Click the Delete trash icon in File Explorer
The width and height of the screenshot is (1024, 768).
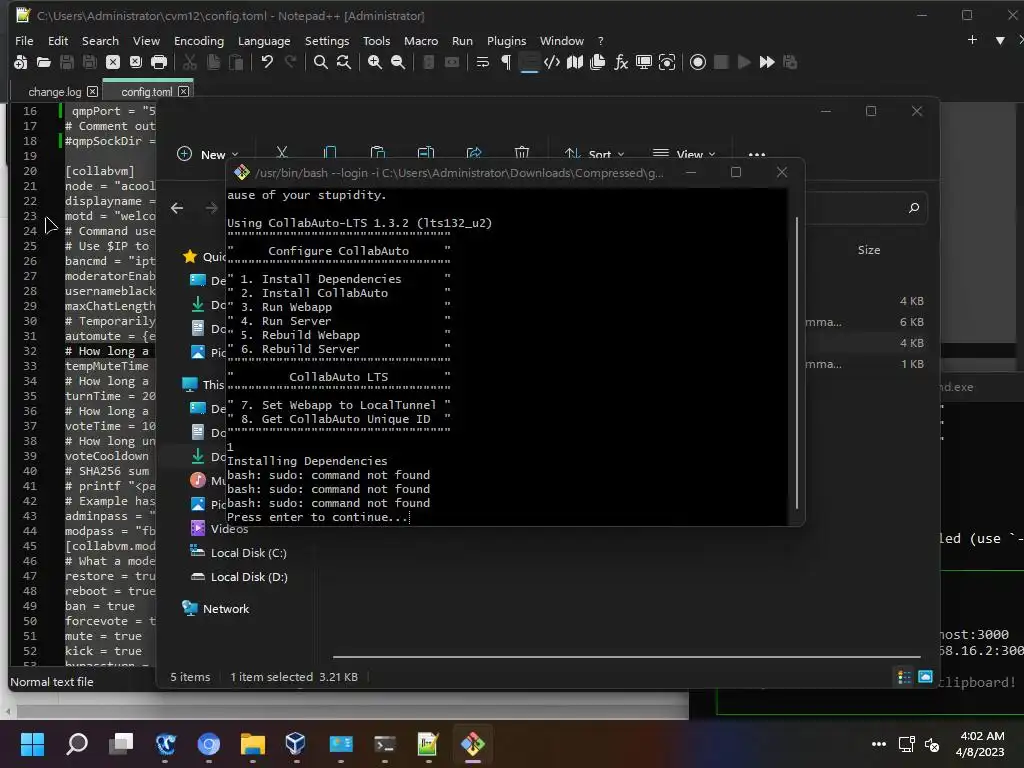(x=522, y=153)
